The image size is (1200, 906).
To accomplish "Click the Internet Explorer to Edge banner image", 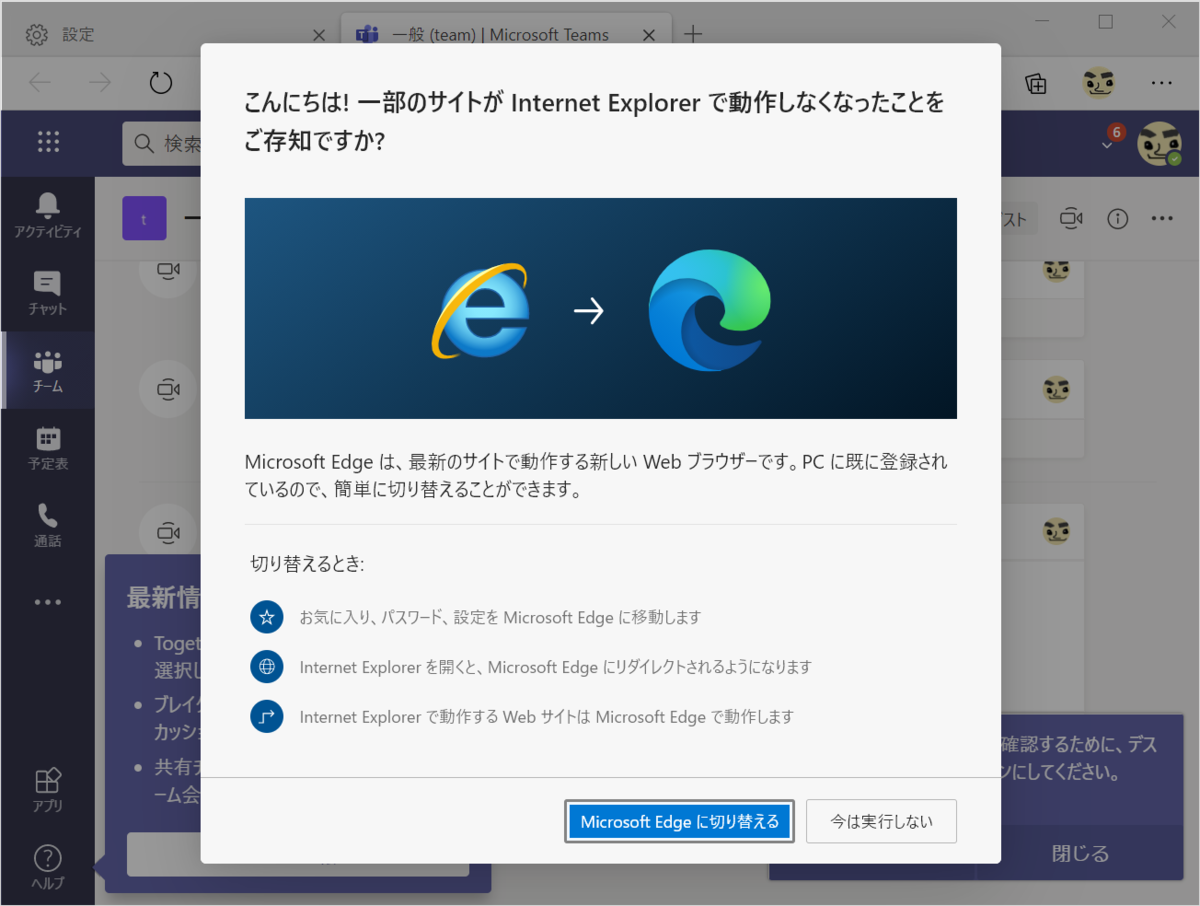I will click(x=601, y=308).
